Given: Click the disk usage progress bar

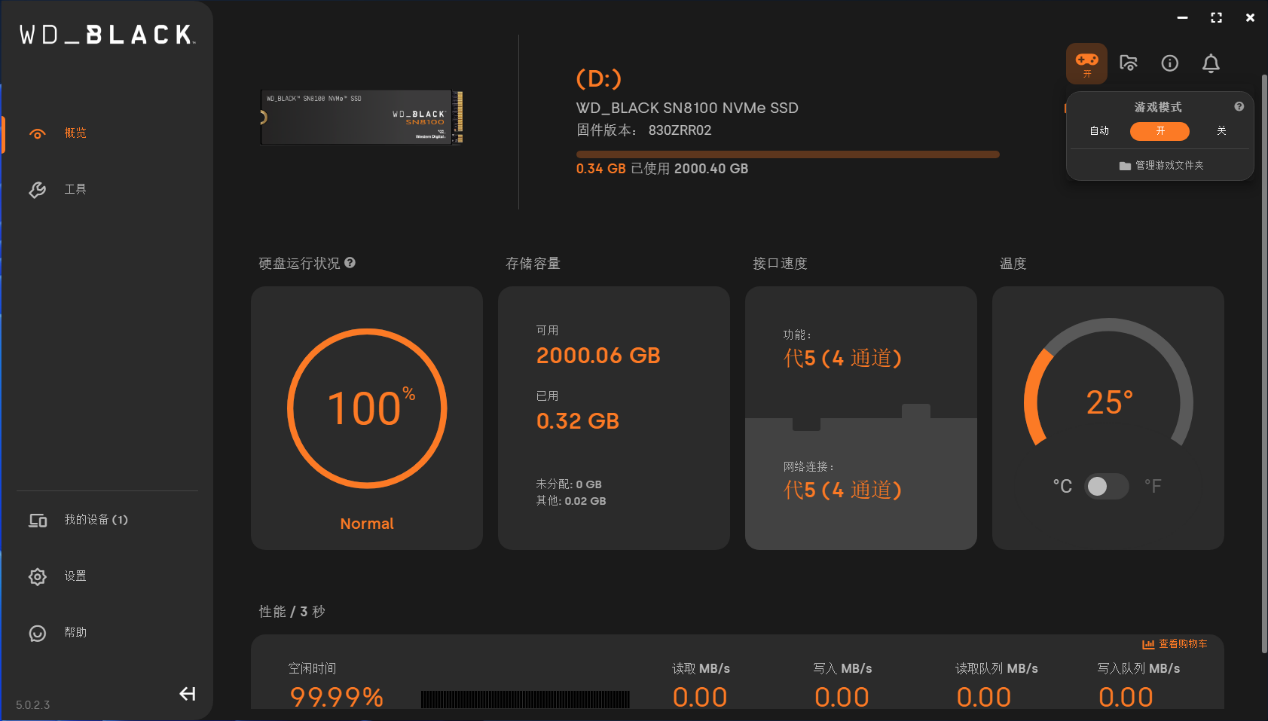Looking at the screenshot, I should click(787, 154).
